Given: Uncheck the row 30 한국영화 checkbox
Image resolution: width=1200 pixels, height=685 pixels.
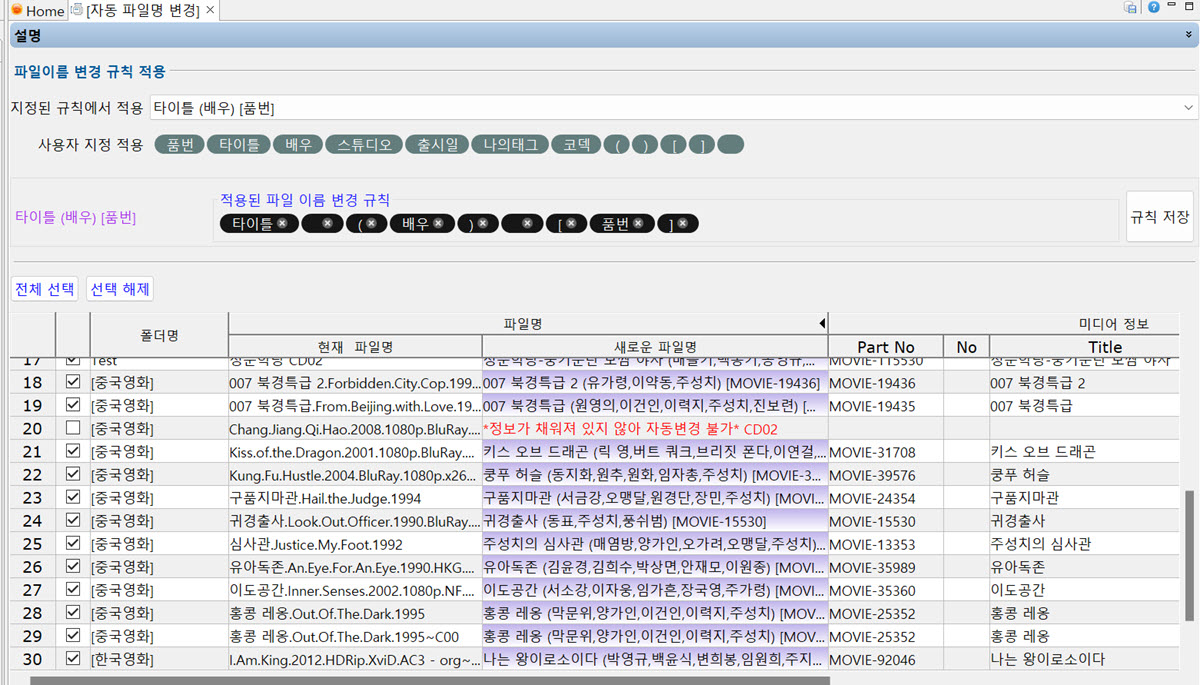Looking at the screenshot, I should point(72,659).
